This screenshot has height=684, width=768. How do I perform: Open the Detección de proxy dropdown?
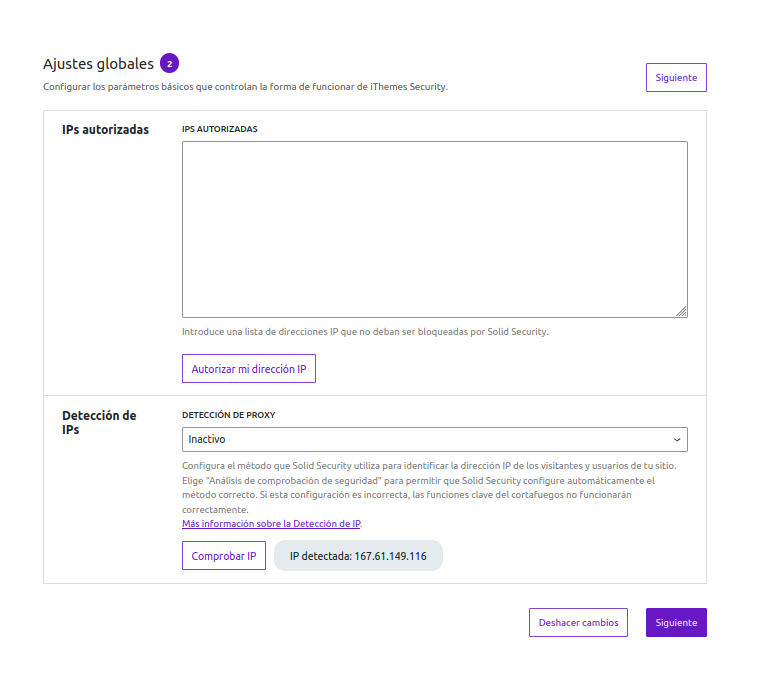pos(434,439)
